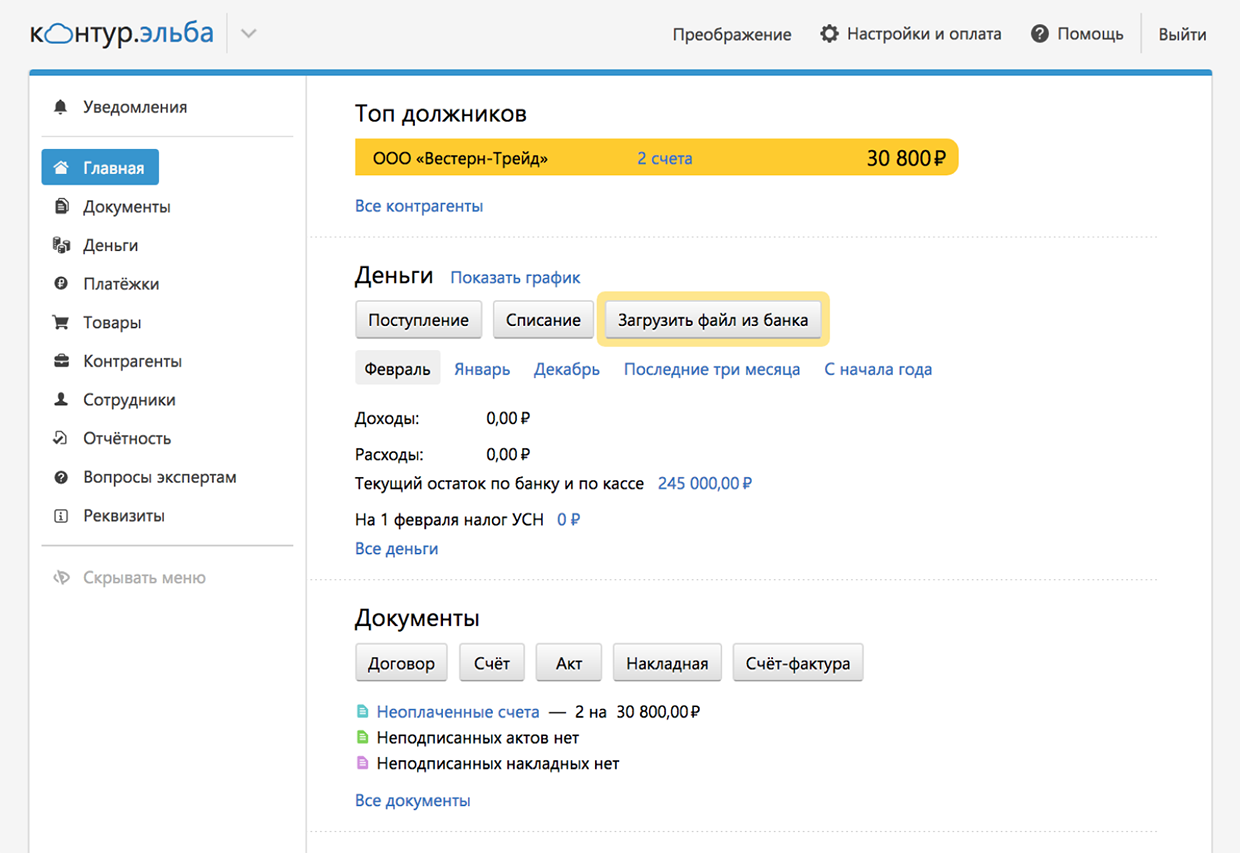The height and width of the screenshot is (853, 1240).
Task: Switch to Последние три месяца period
Action: click(711, 369)
